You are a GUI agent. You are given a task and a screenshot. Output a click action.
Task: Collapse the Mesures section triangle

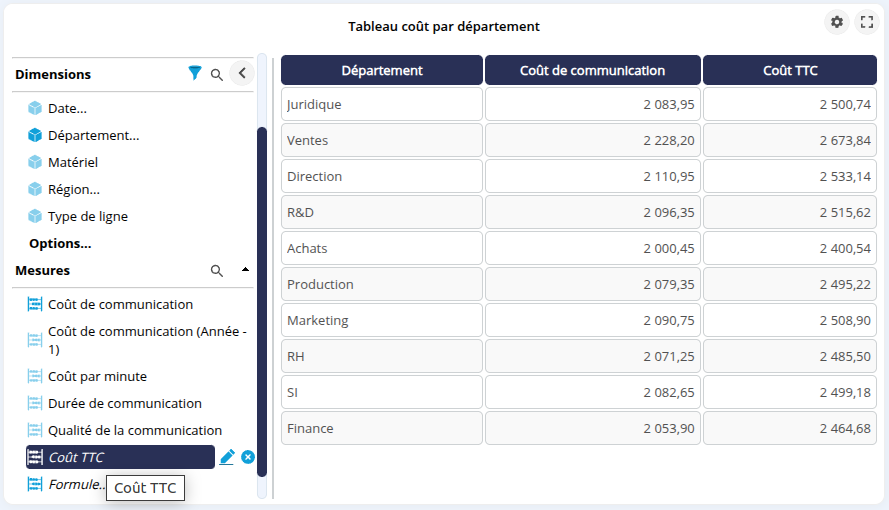(x=245, y=270)
